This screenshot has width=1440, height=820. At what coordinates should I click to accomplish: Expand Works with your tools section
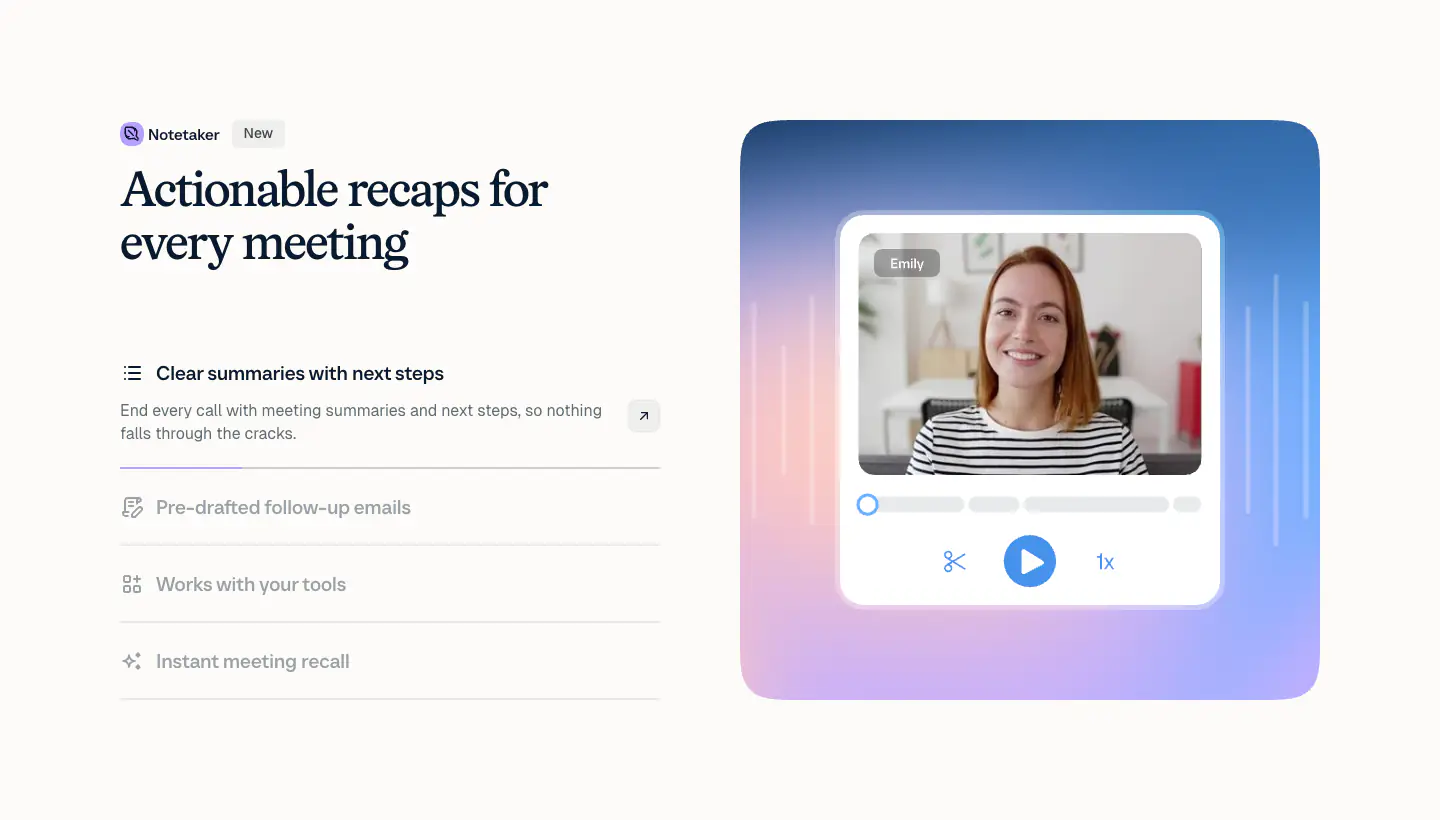tap(390, 584)
